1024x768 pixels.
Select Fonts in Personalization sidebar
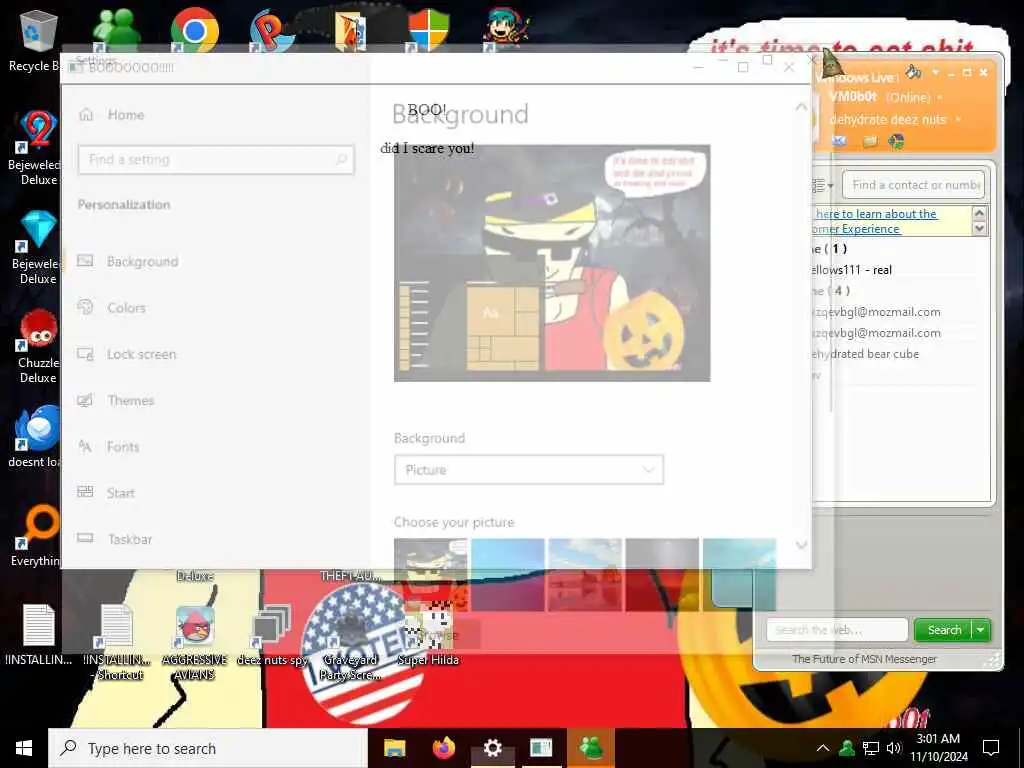(216, 447)
